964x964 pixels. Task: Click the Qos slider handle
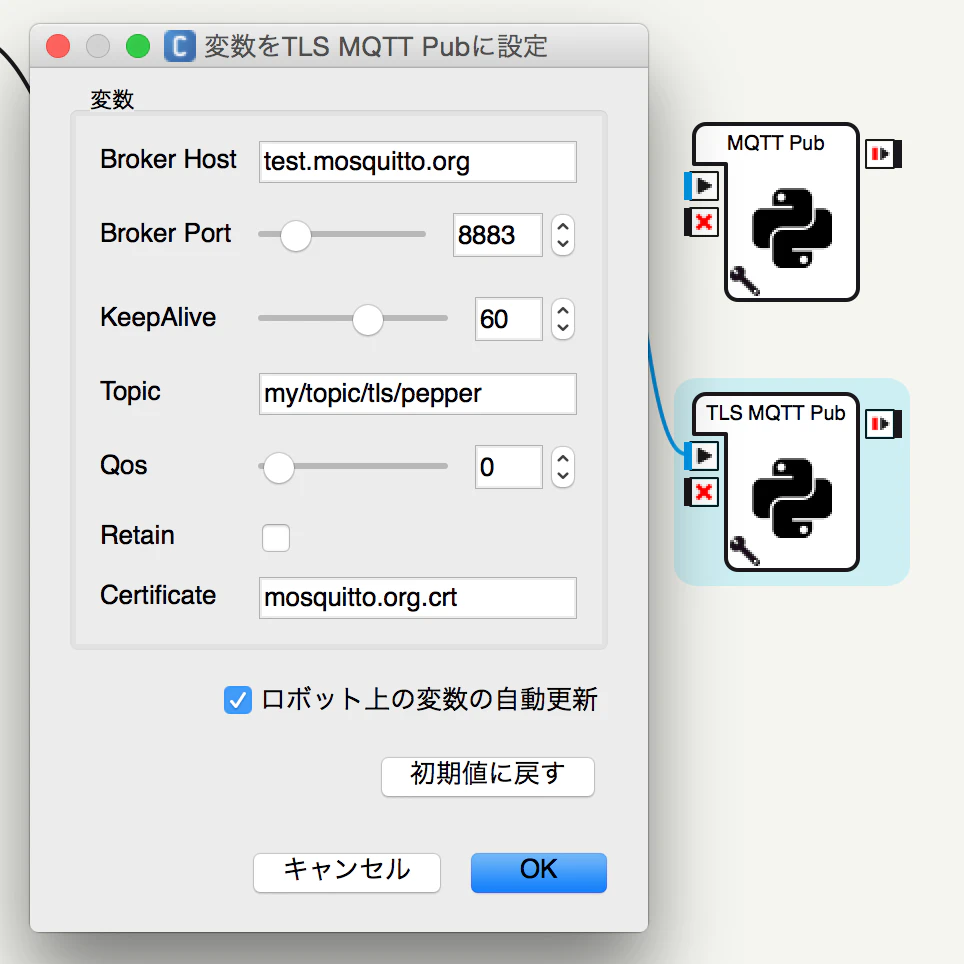click(x=279, y=467)
